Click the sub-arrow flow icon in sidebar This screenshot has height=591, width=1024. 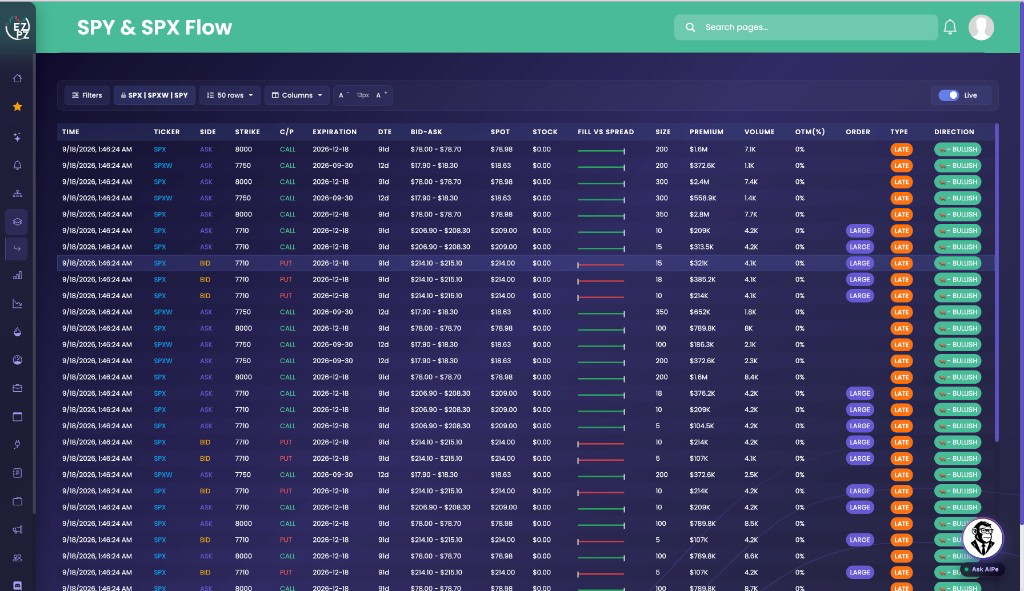[18, 248]
